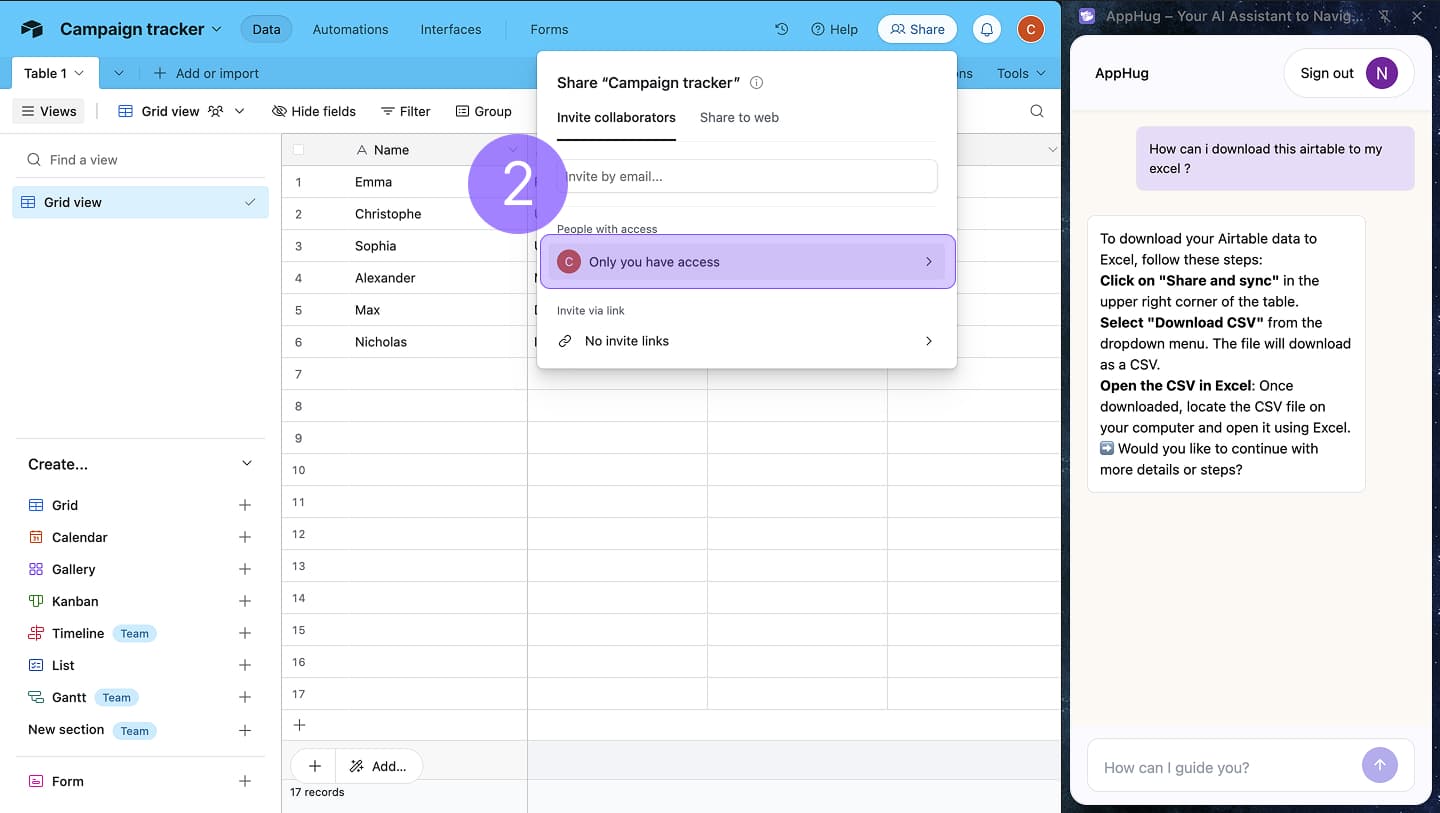The height and width of the screenshot is (813, 1440).
Task: Select Invite collaborators tab
Action: pyautogui.click(x=616, y=117)
